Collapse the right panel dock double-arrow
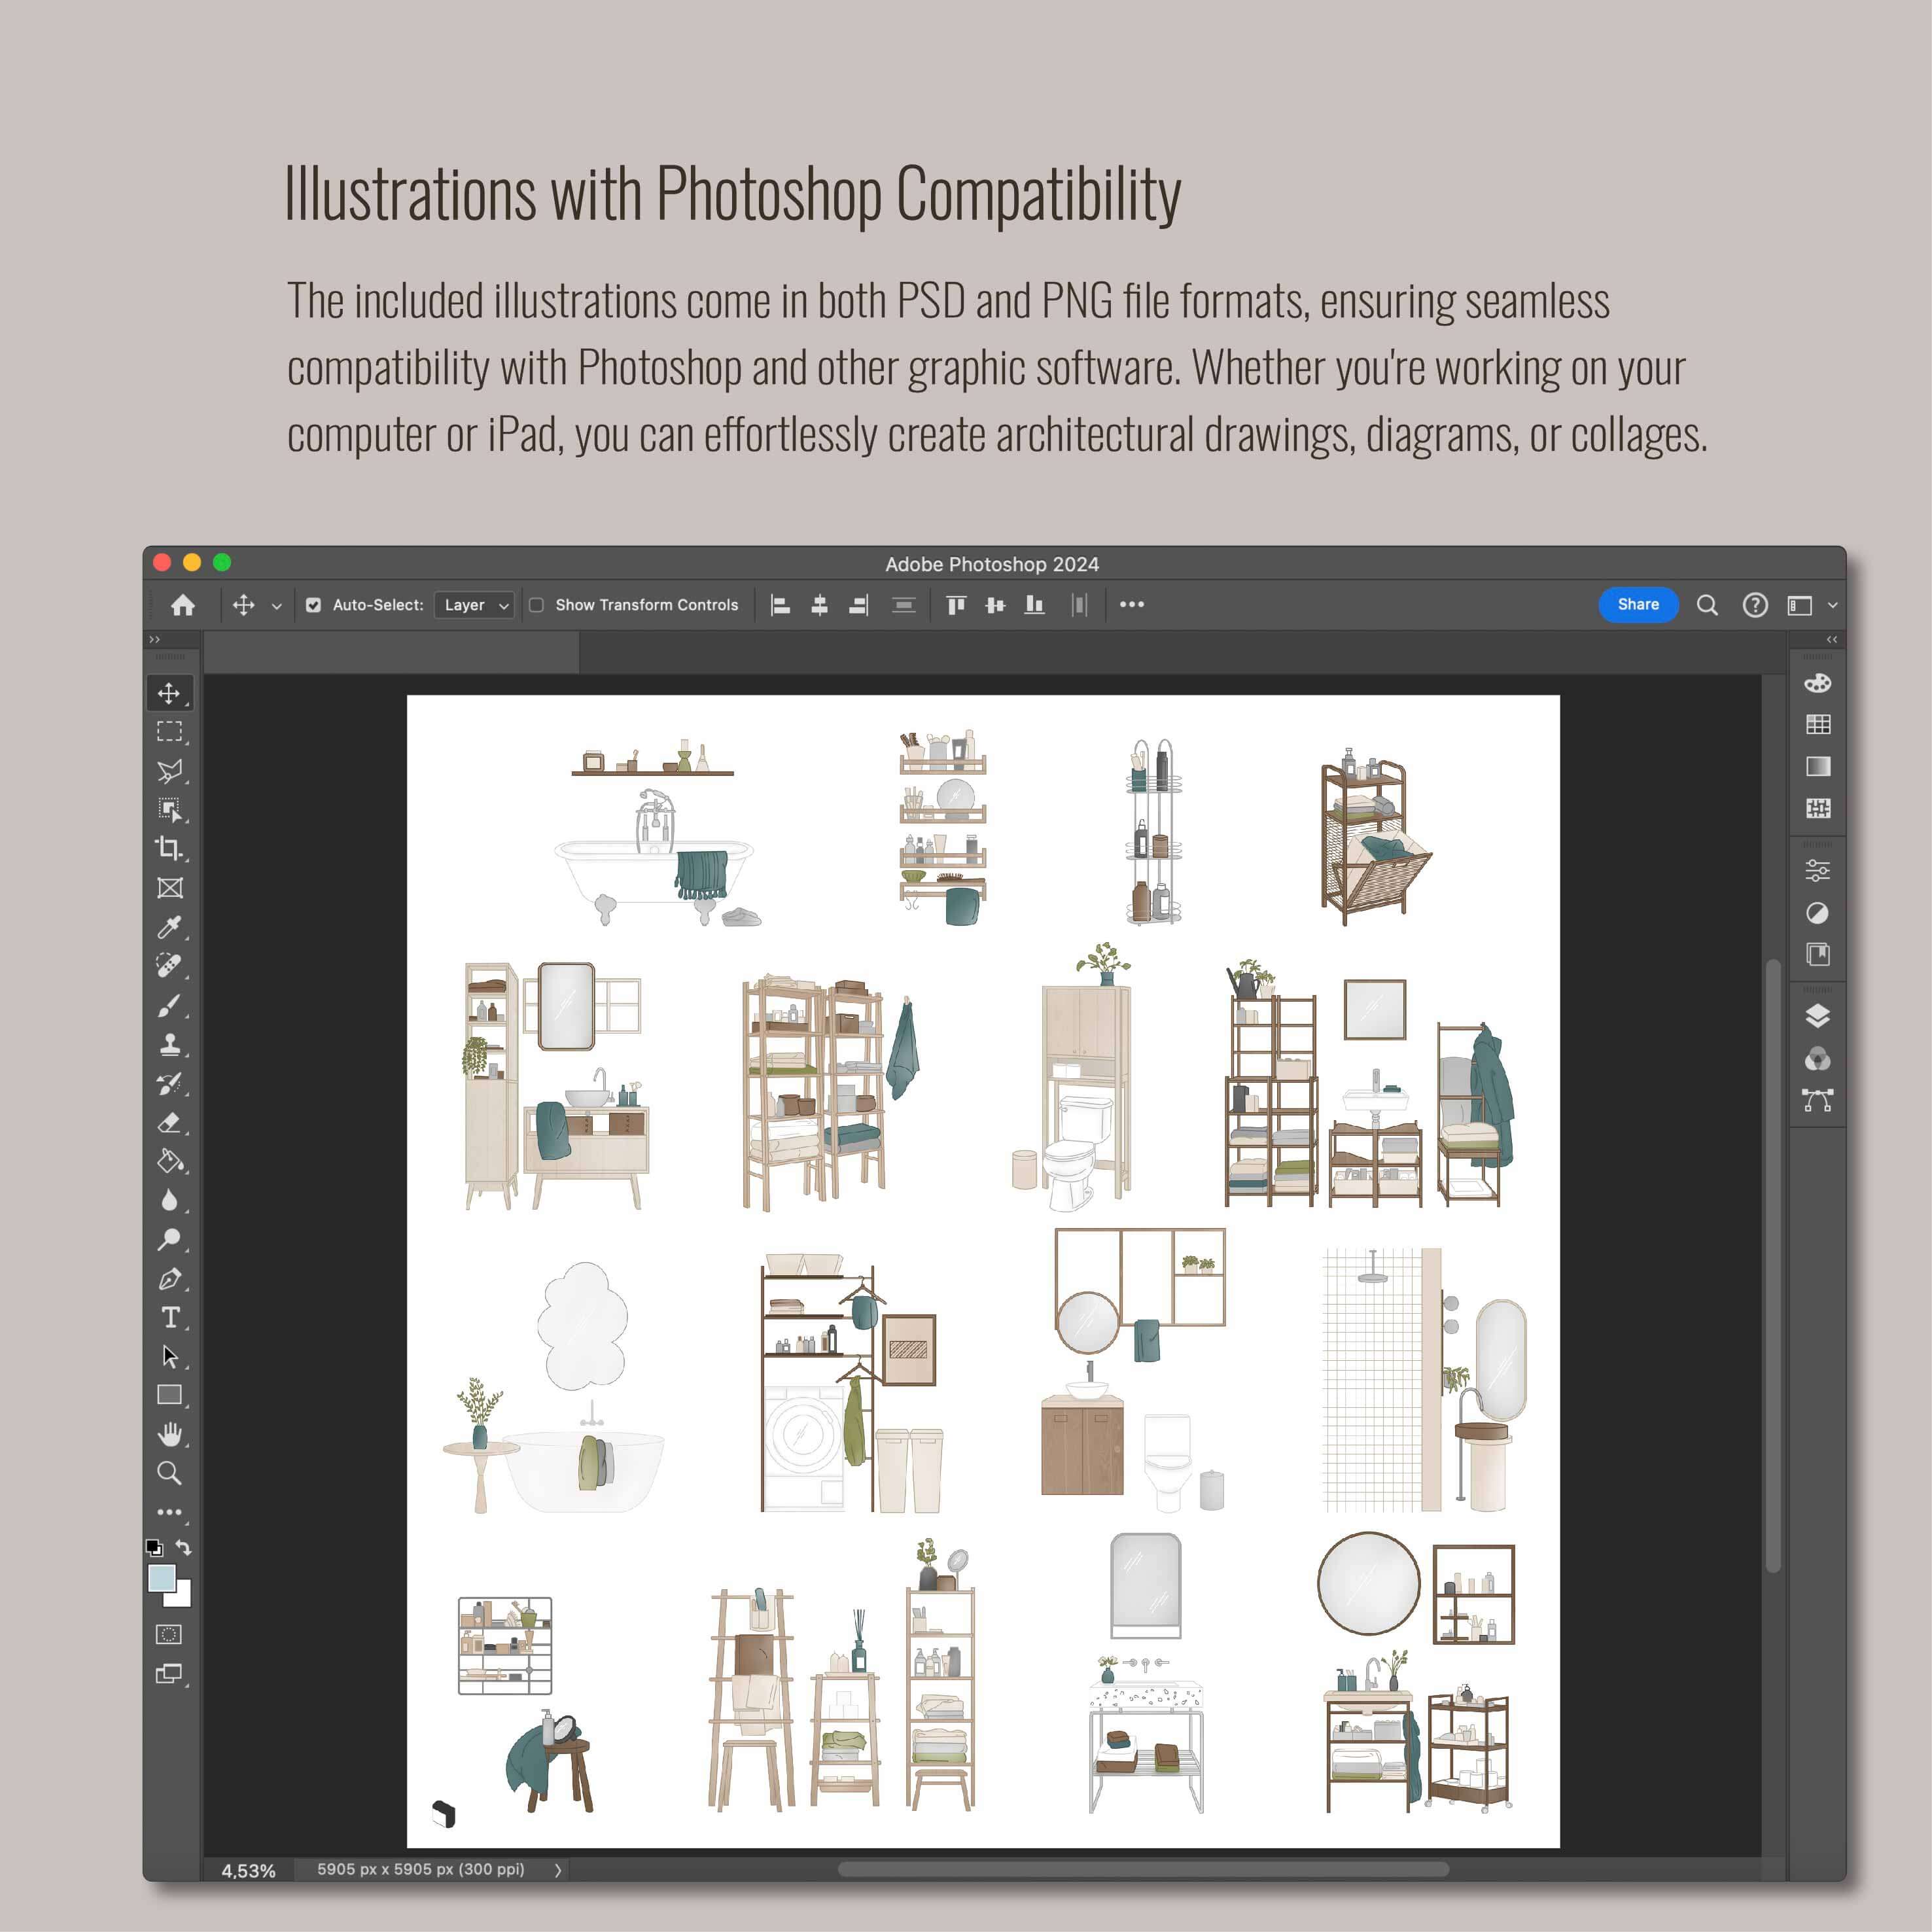Screen dimensions: 1932x1932 [1832, 640]
